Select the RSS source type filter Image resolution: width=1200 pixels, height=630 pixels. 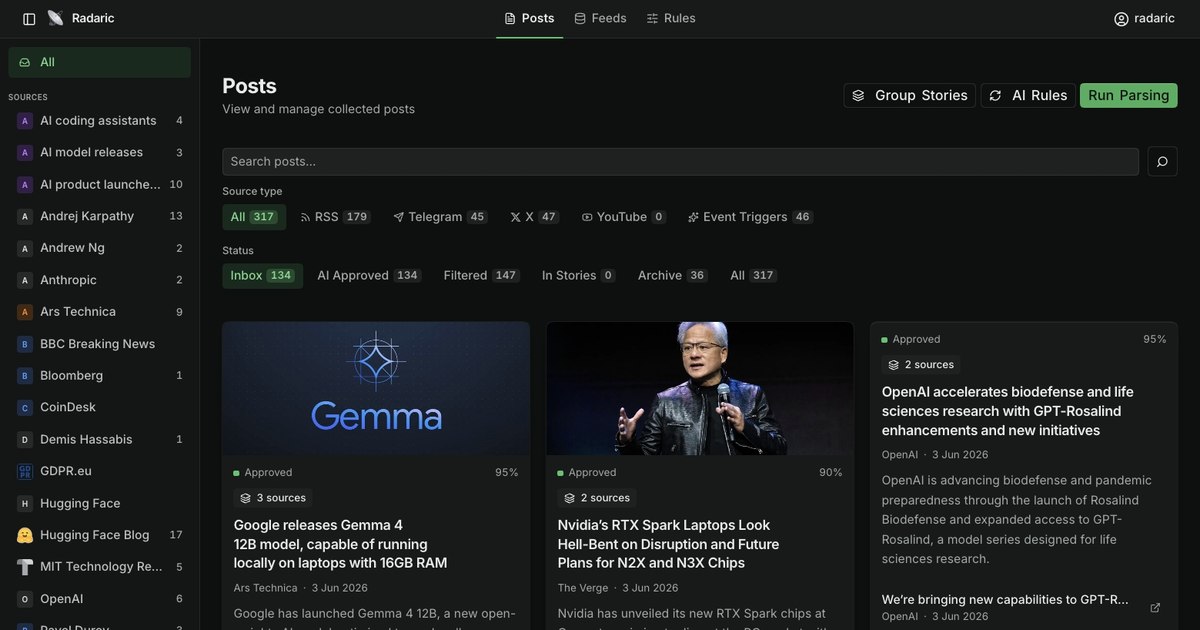335,217
